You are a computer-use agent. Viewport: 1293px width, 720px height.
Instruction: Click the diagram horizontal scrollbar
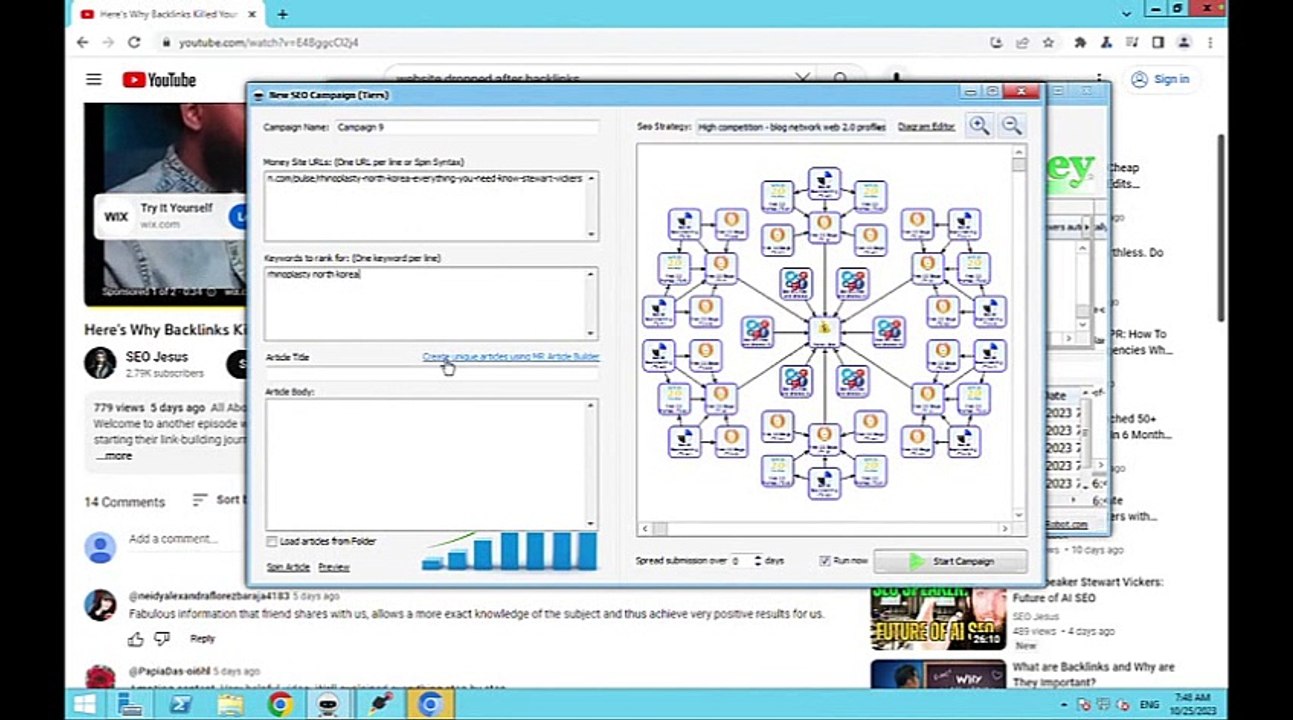[824, 528]
